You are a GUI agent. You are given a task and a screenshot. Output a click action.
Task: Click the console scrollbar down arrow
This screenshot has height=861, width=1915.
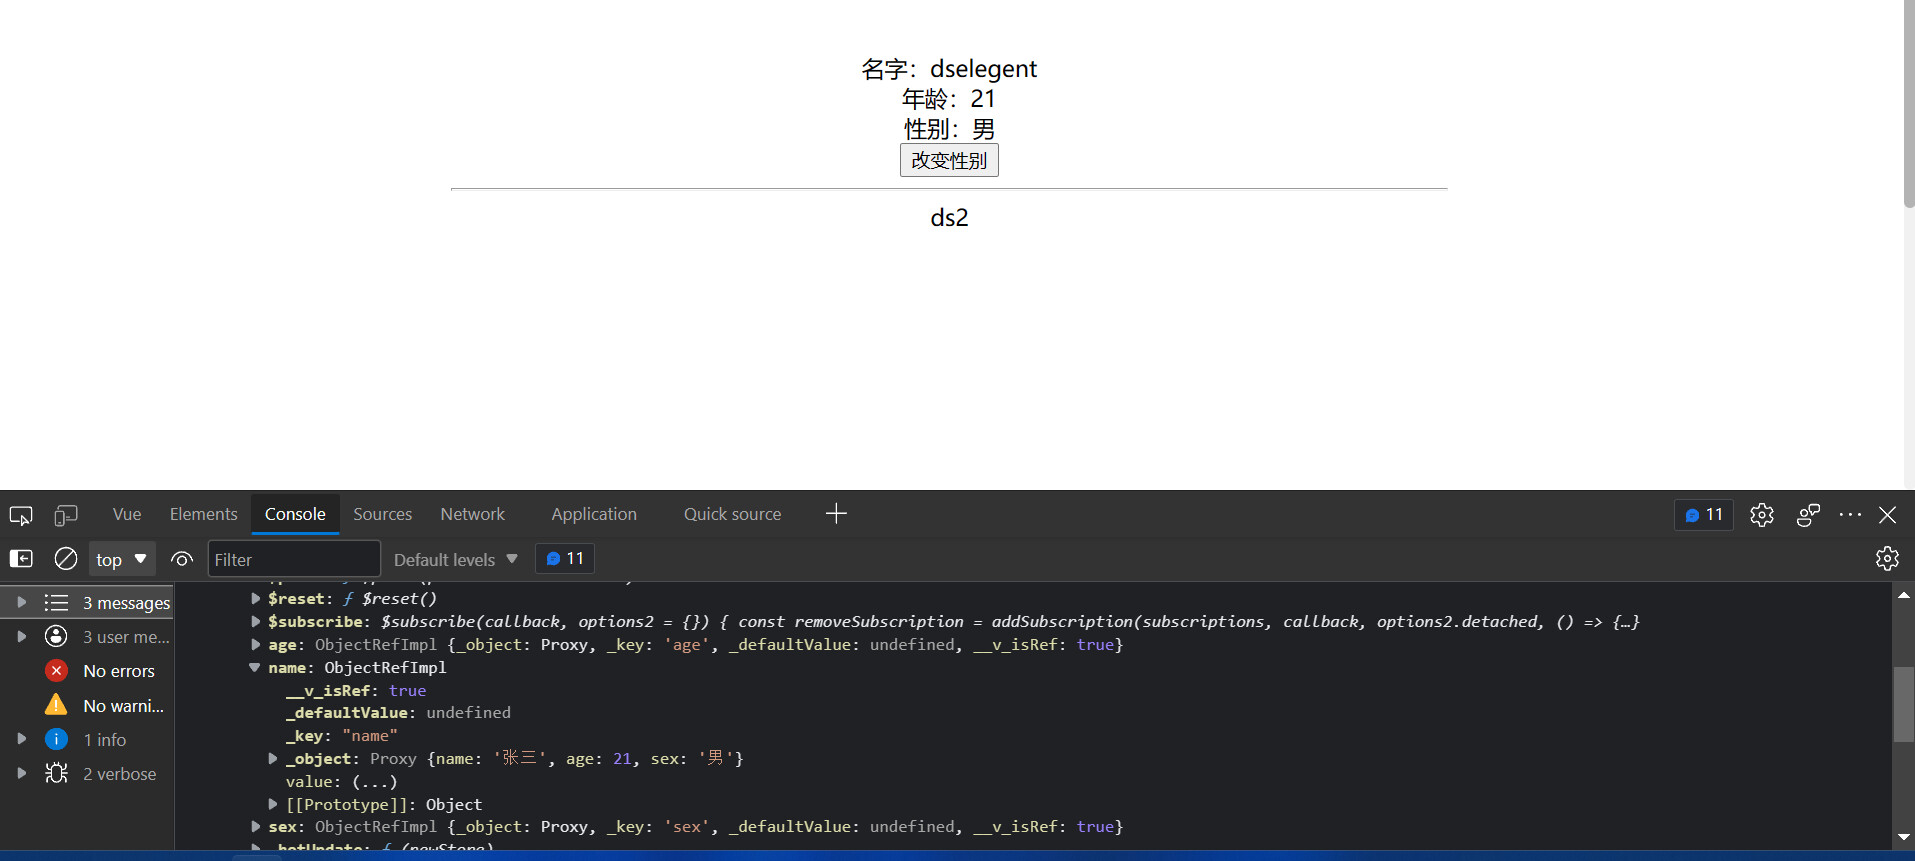click(1903, 838)
